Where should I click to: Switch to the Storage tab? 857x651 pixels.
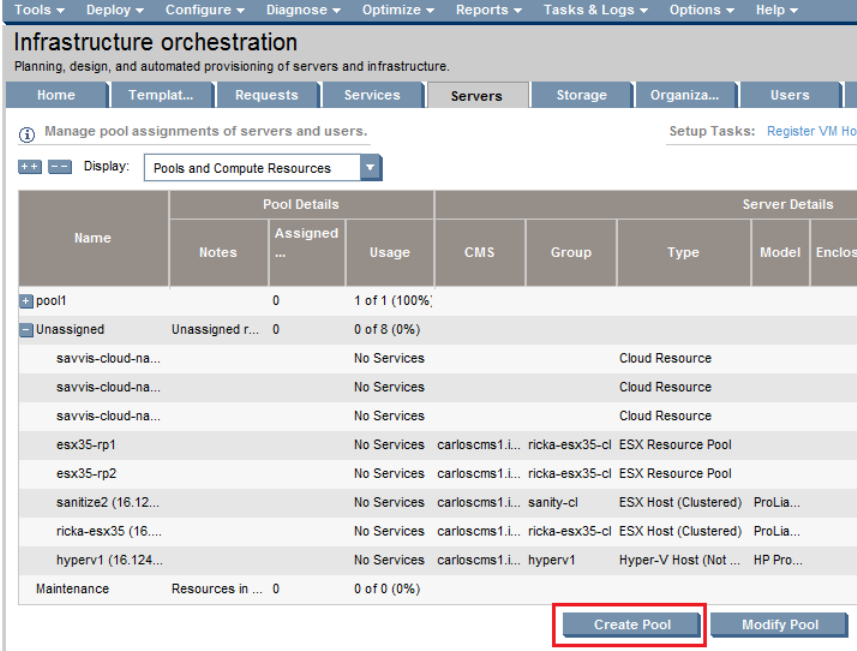coord(581,96)
